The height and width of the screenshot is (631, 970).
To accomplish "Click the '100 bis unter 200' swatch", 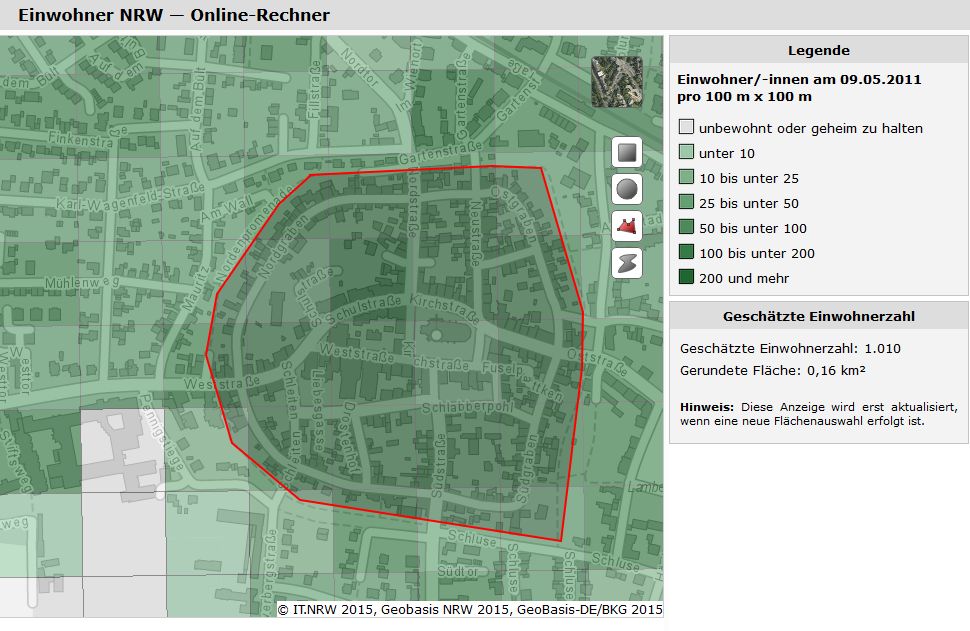I will click(x=686, y=253).
